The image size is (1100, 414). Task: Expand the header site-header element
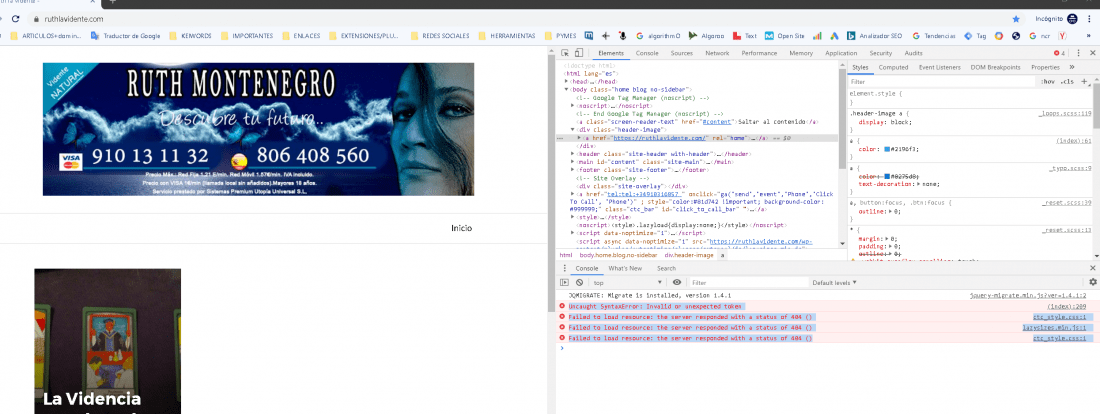573,154
